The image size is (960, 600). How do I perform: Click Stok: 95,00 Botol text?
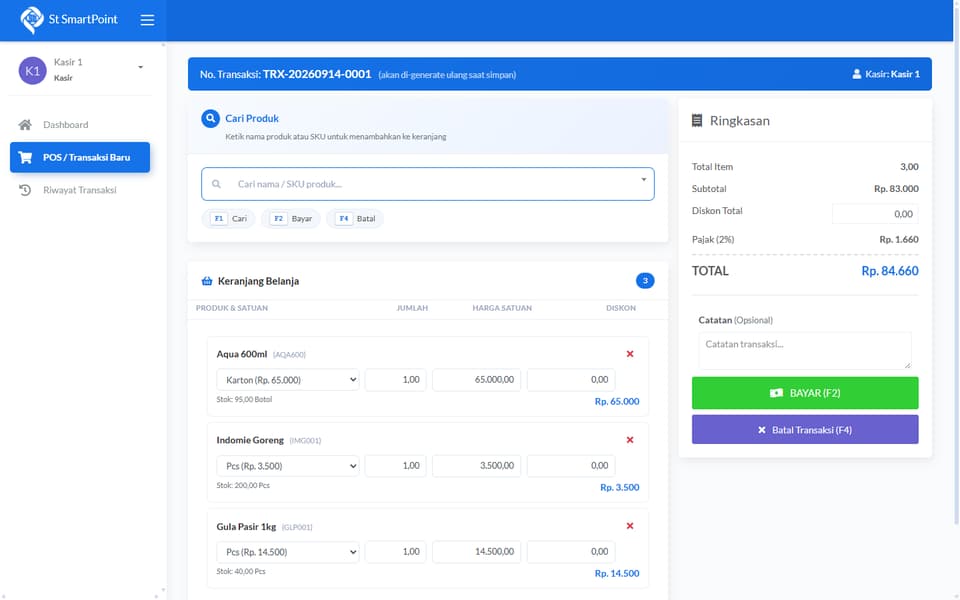click(x=244, y=399)
